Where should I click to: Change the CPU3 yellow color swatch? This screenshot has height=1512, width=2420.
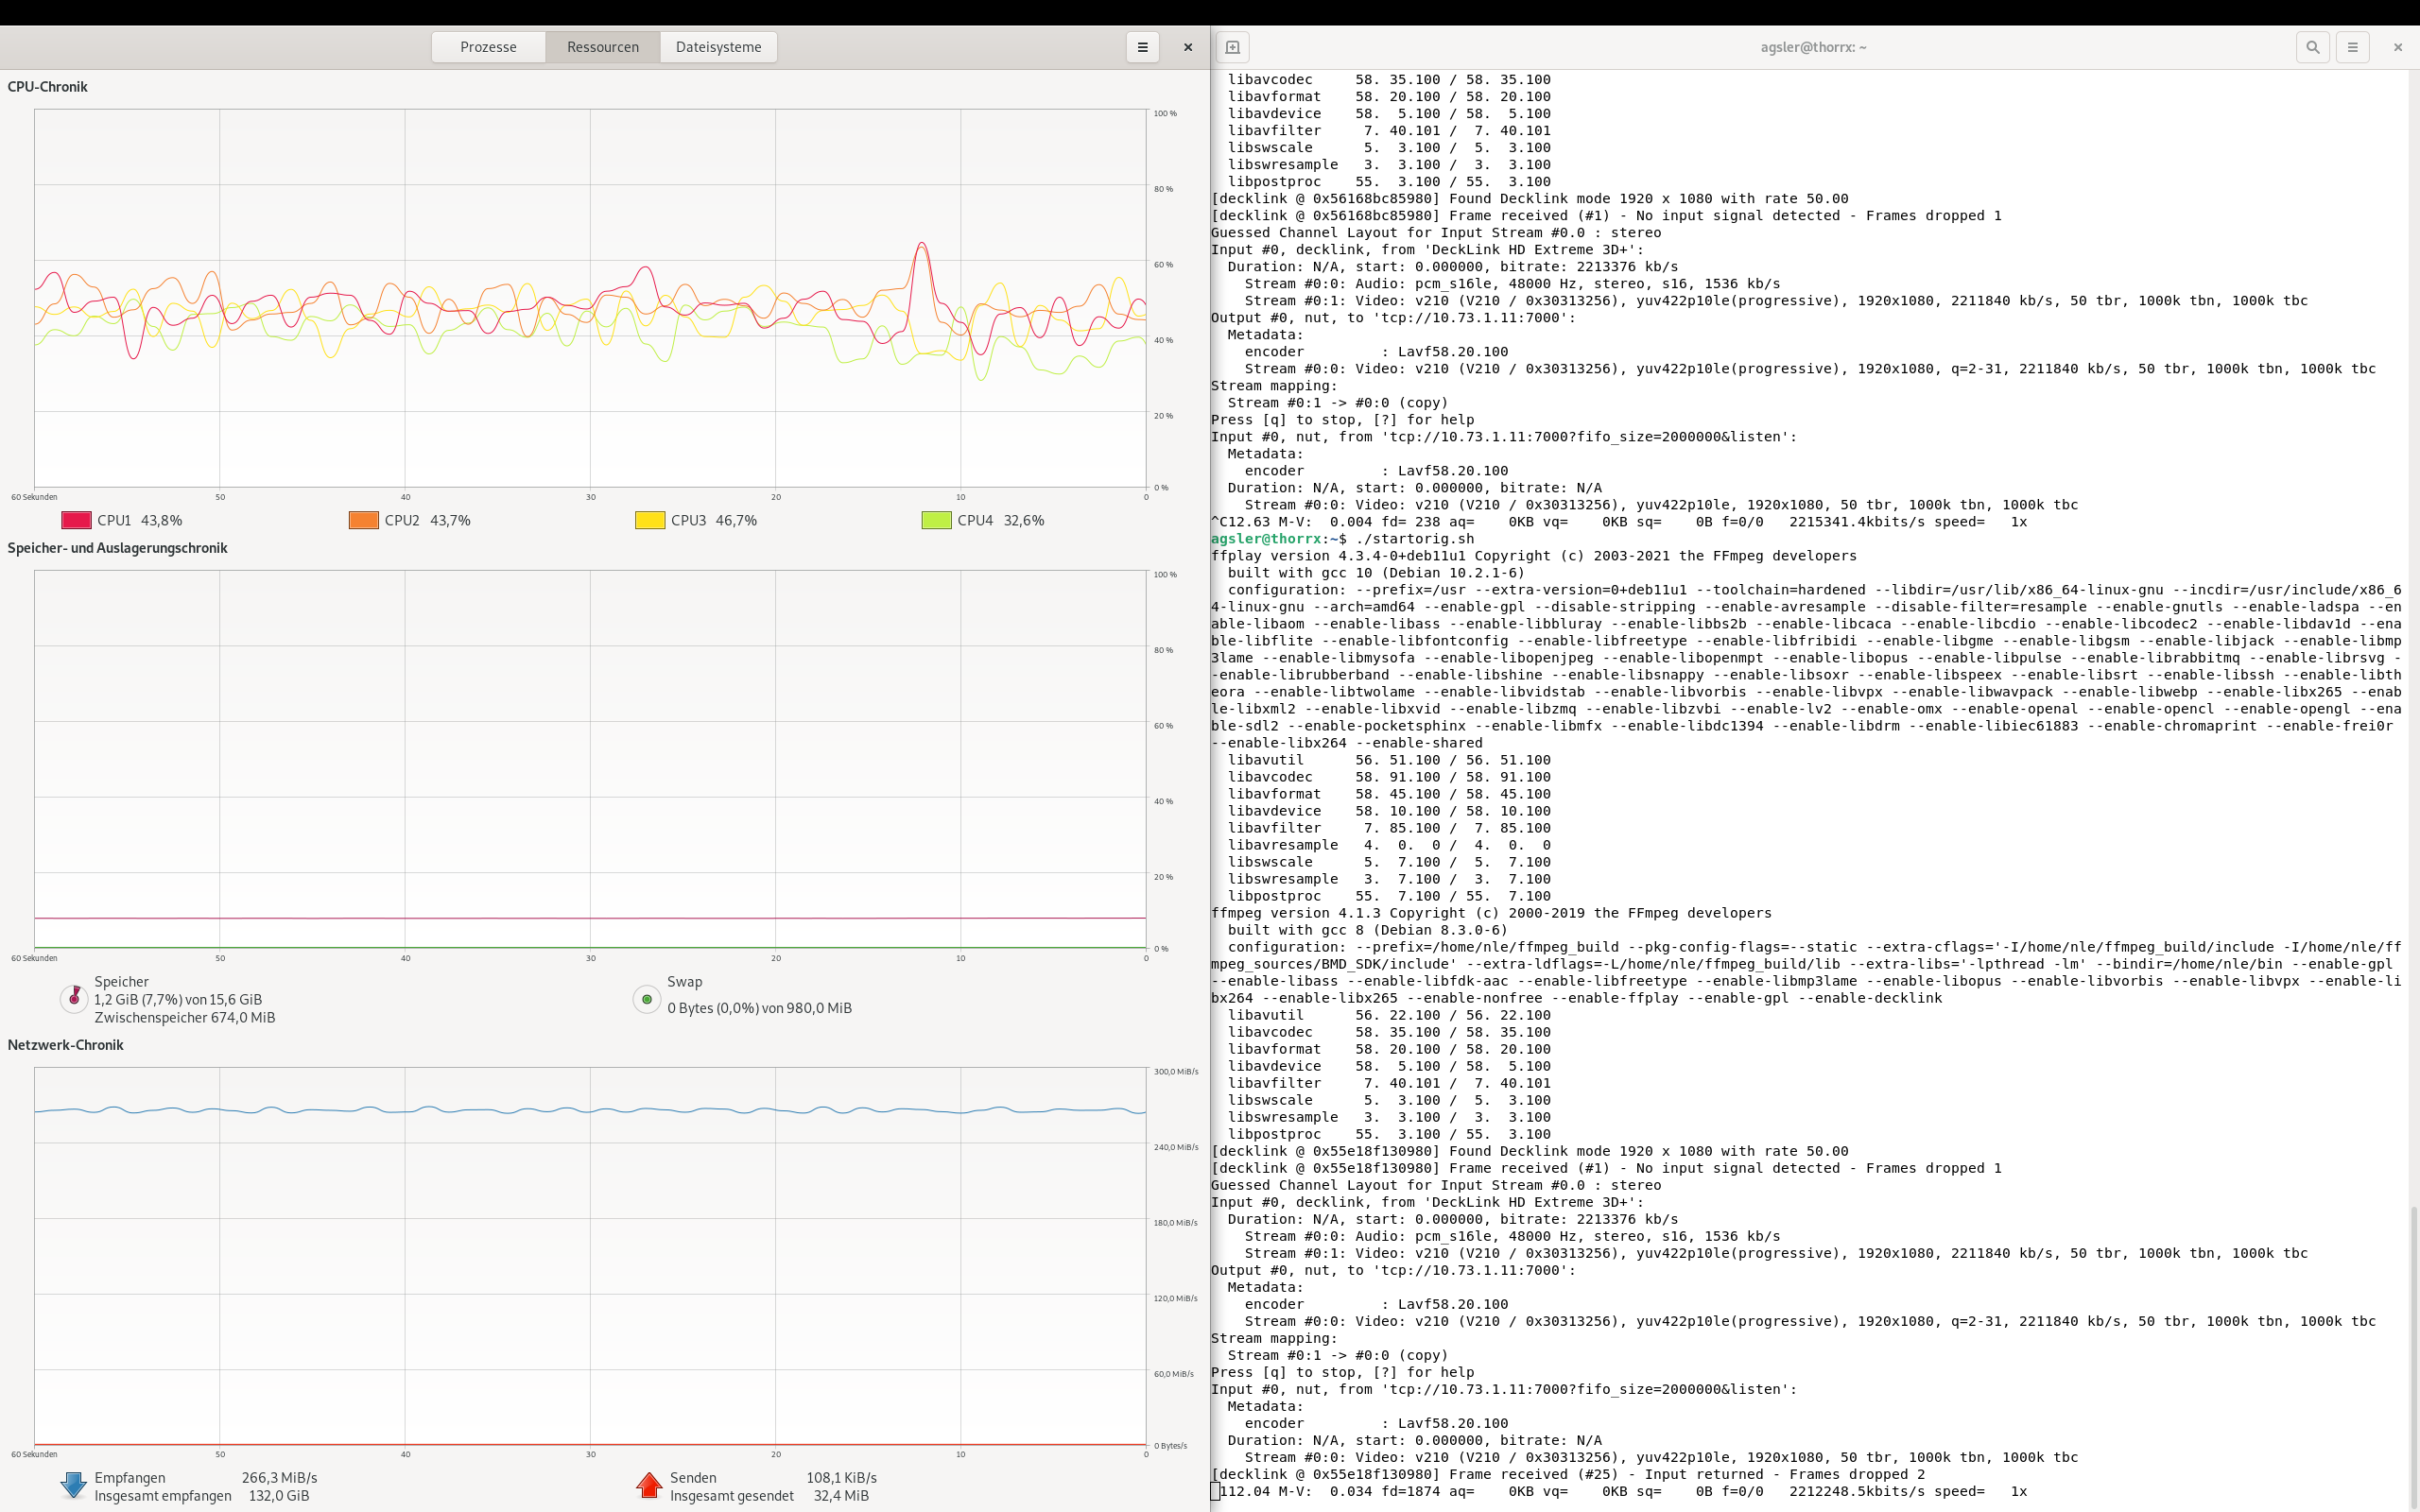[x=650, y=520]
